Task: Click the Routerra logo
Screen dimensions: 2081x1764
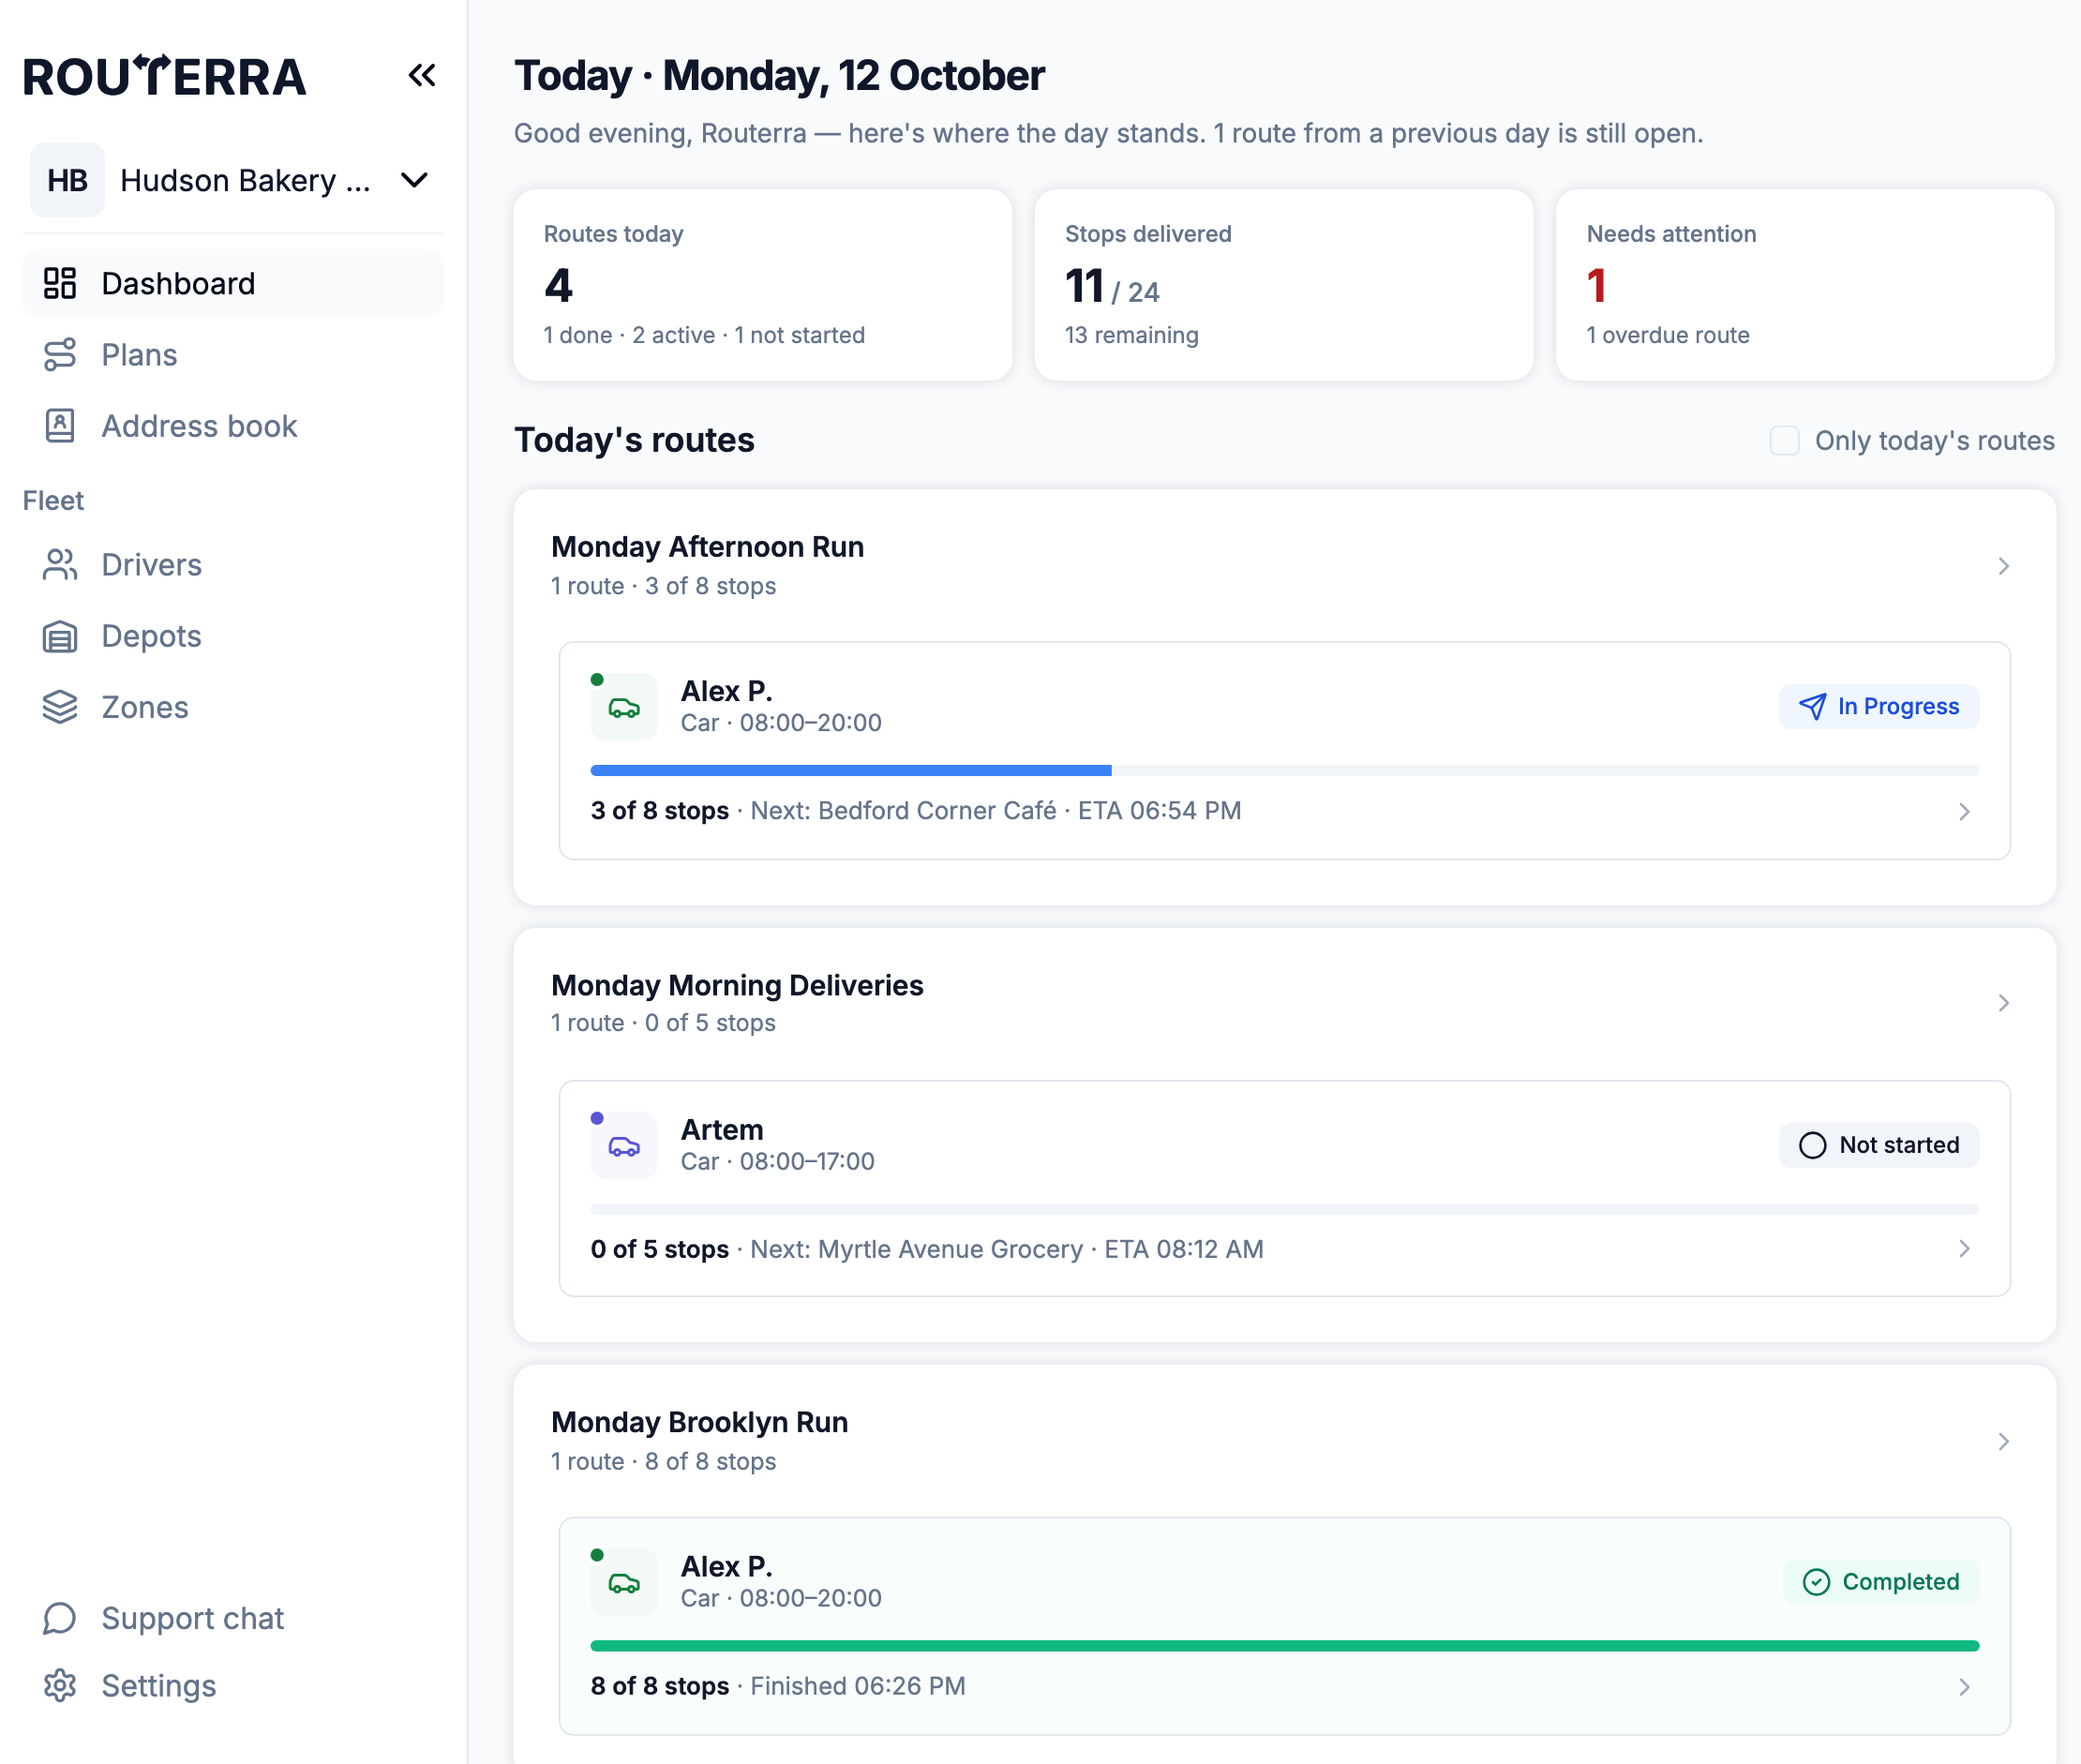Action: tap(164, 77)
